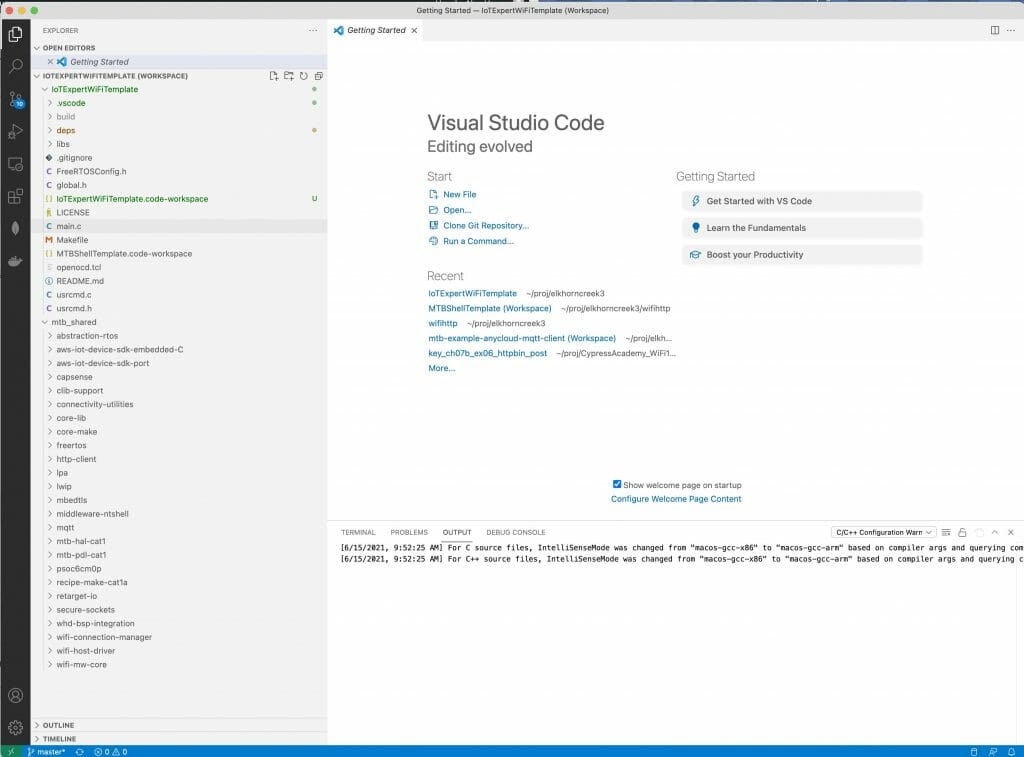Click the New File icon in Explorer header
The height and width of the screenshot is (757, 1024).
pos(274,76)
